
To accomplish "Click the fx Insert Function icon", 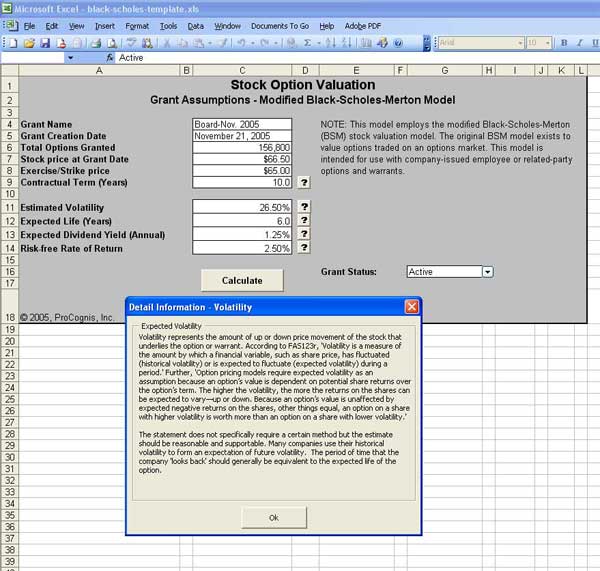I will point(110,58).
